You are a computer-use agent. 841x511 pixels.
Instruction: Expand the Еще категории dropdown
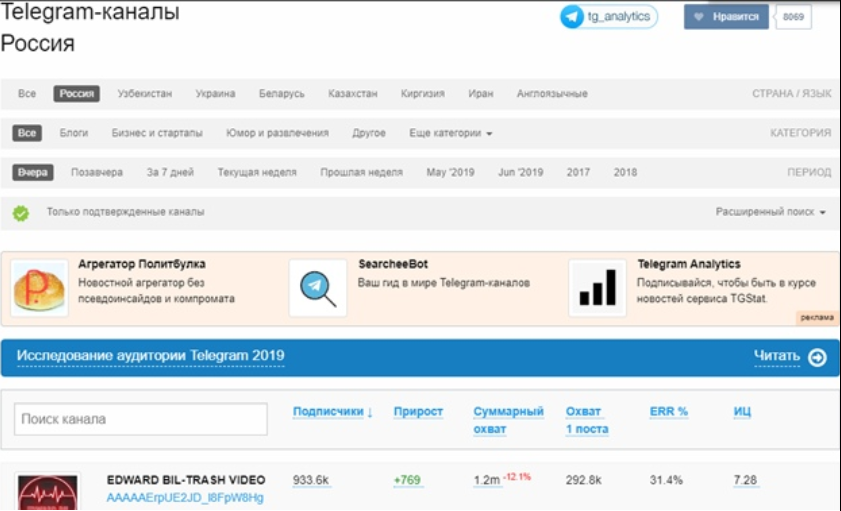[450, 133]
